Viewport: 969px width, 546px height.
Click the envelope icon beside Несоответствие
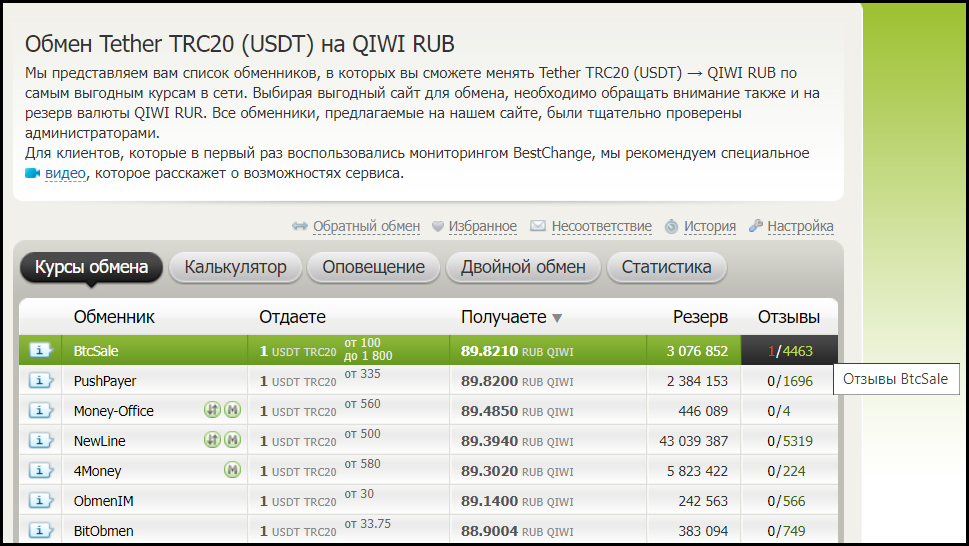[538, 227]
